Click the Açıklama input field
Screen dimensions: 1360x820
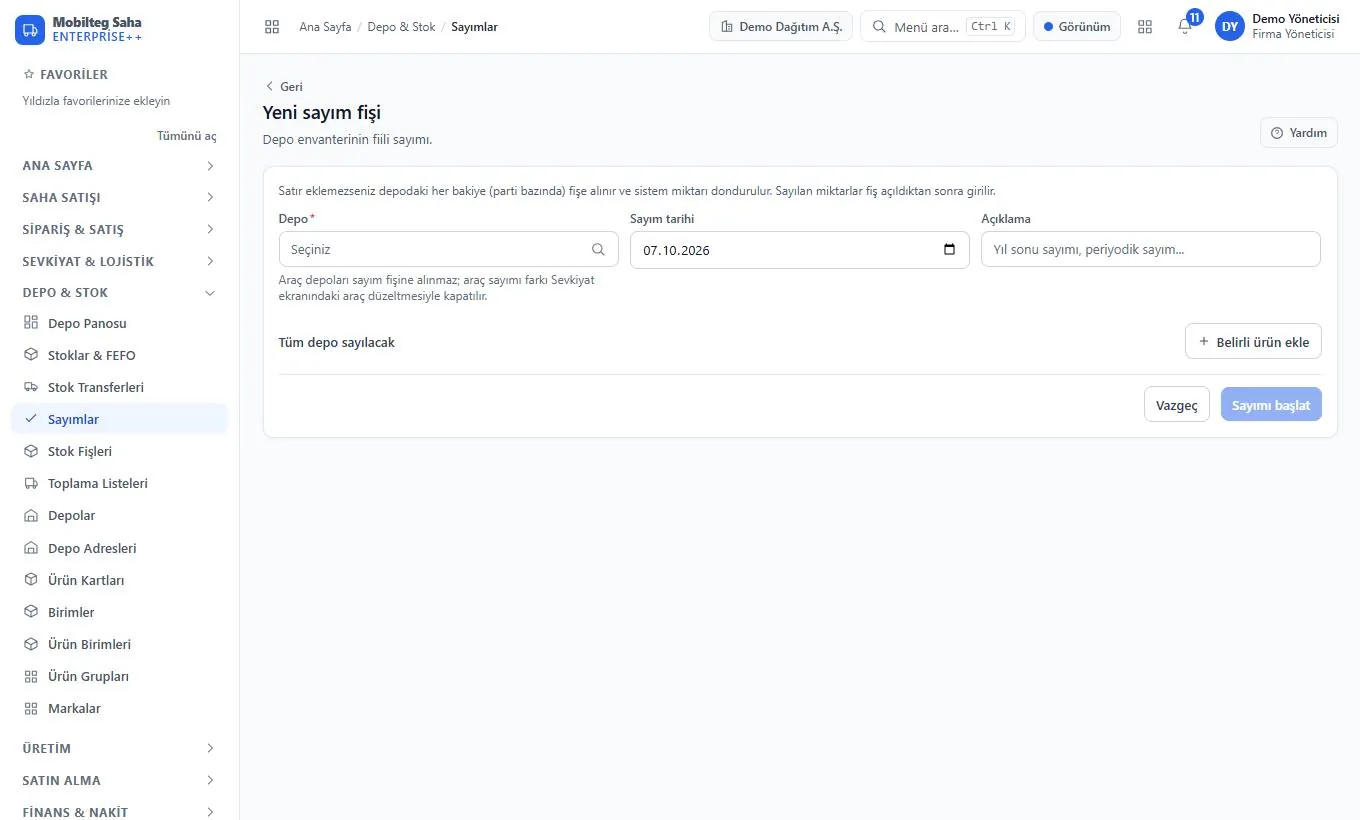1151,250
